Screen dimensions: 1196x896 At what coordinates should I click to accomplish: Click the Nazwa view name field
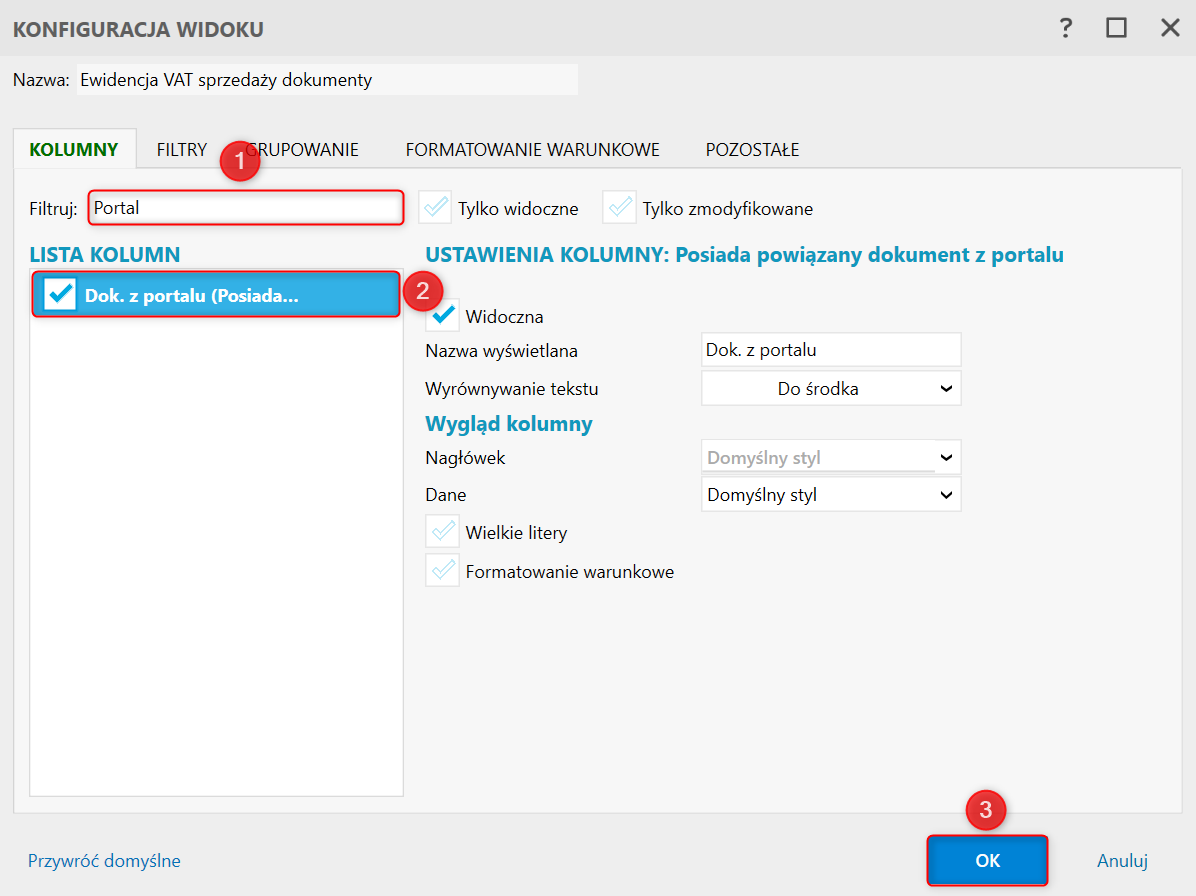click(x=327, y=80)
